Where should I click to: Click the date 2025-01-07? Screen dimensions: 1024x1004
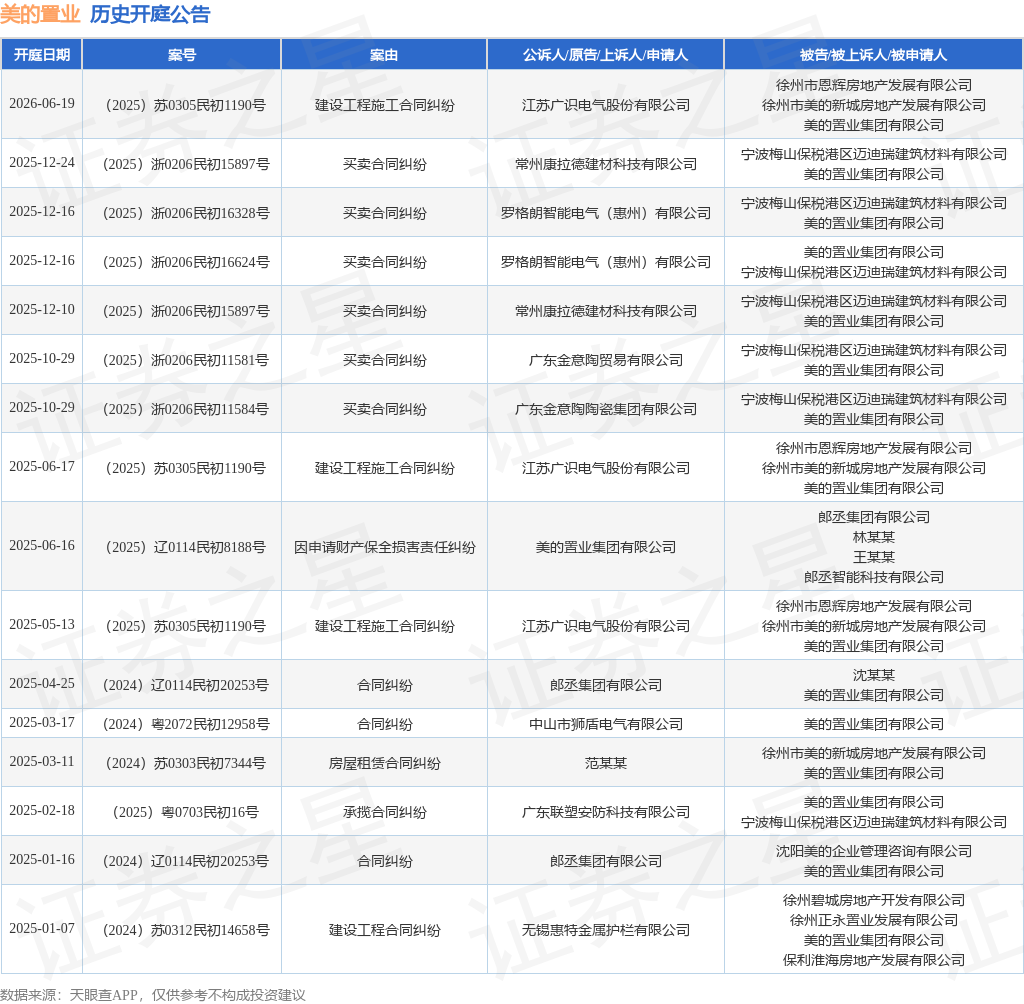[42, 928]
